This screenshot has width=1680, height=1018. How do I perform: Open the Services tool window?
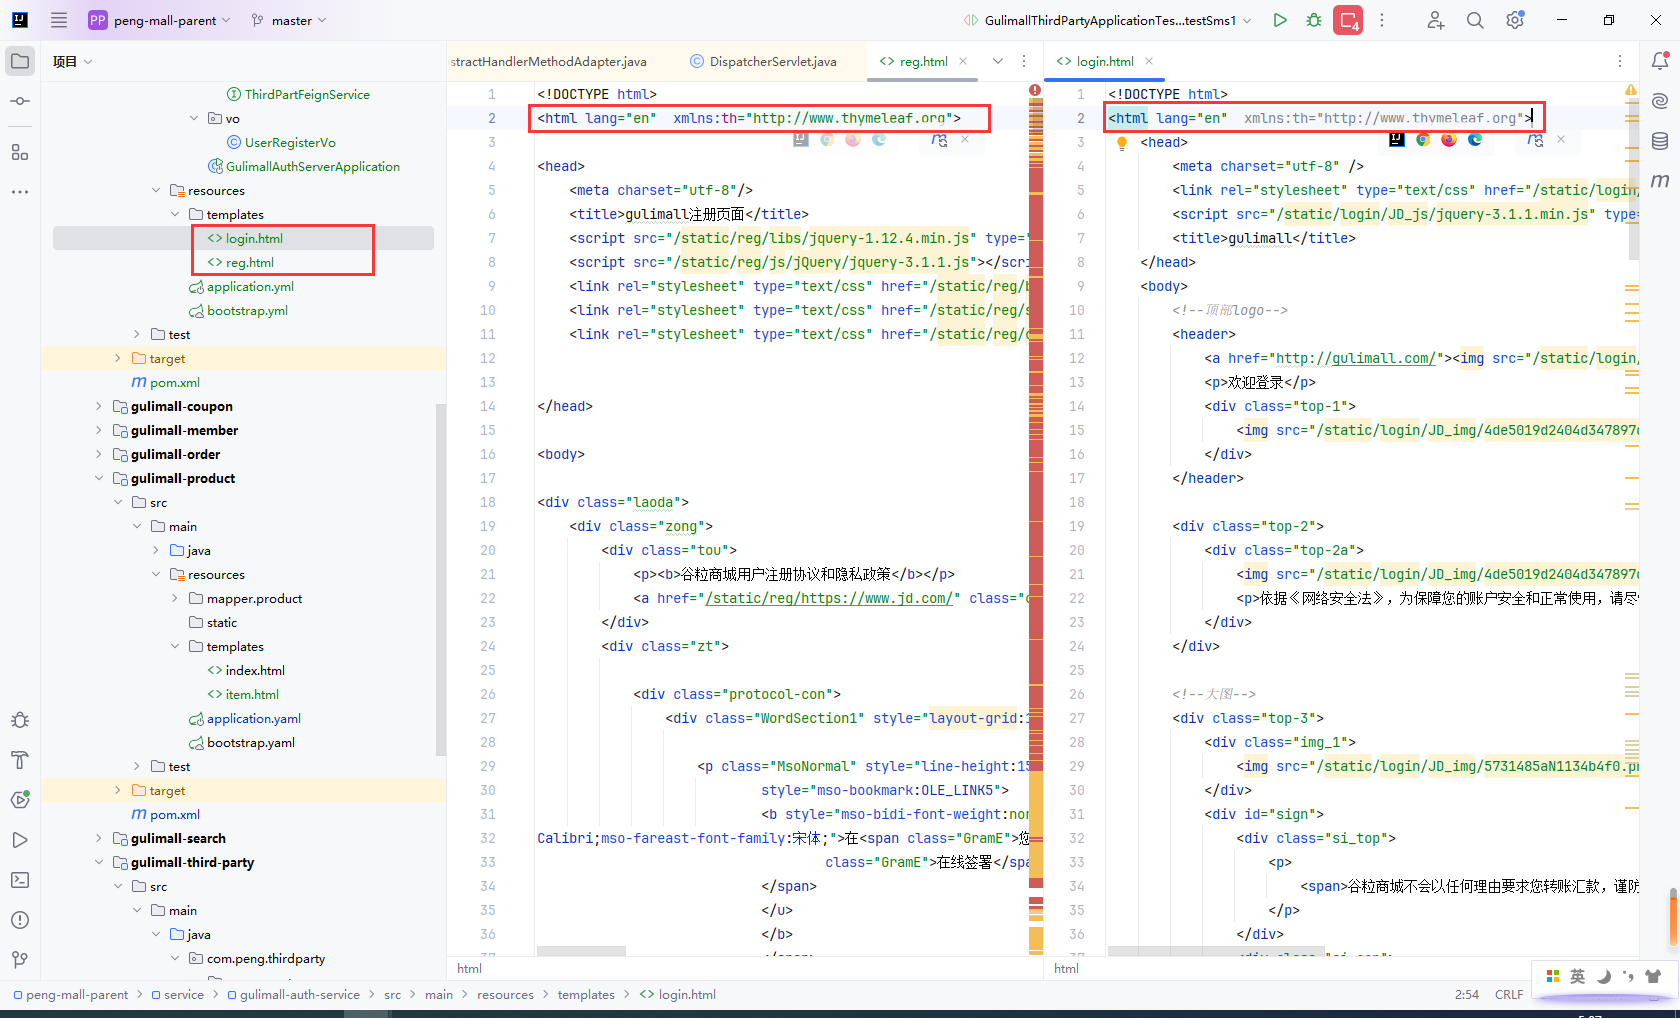click(20, 800)
